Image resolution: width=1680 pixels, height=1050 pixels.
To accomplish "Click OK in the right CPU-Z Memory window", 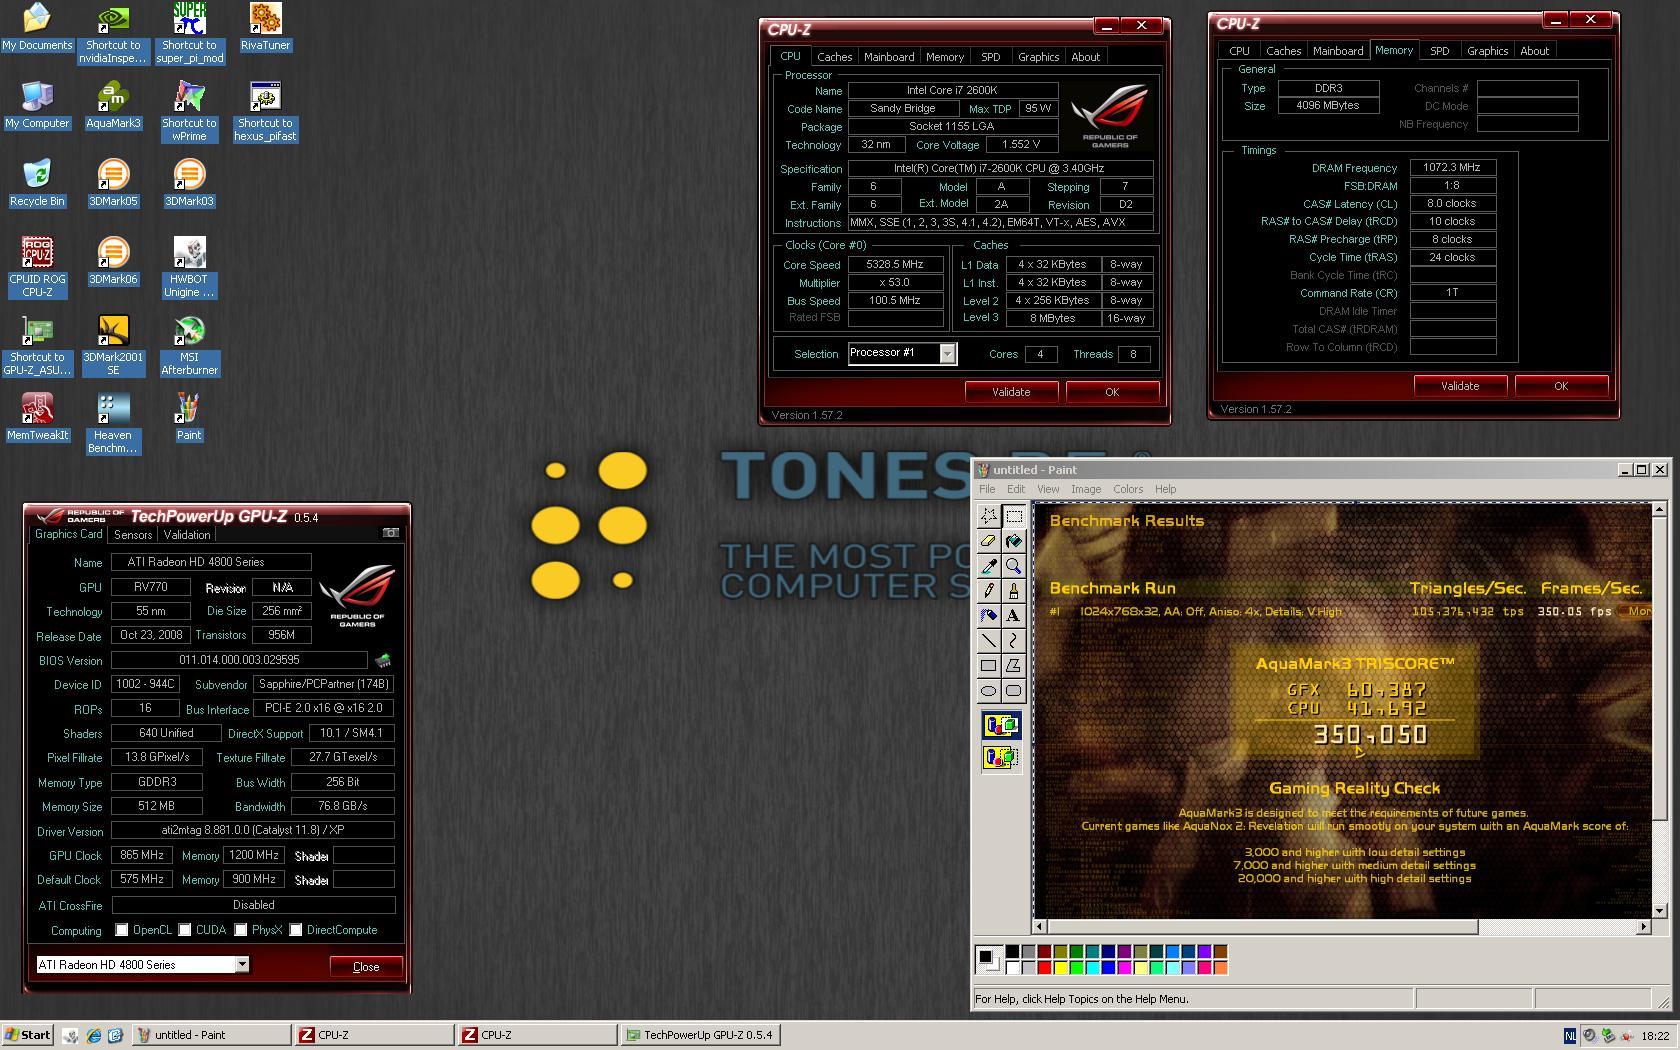I will 1561,386.
